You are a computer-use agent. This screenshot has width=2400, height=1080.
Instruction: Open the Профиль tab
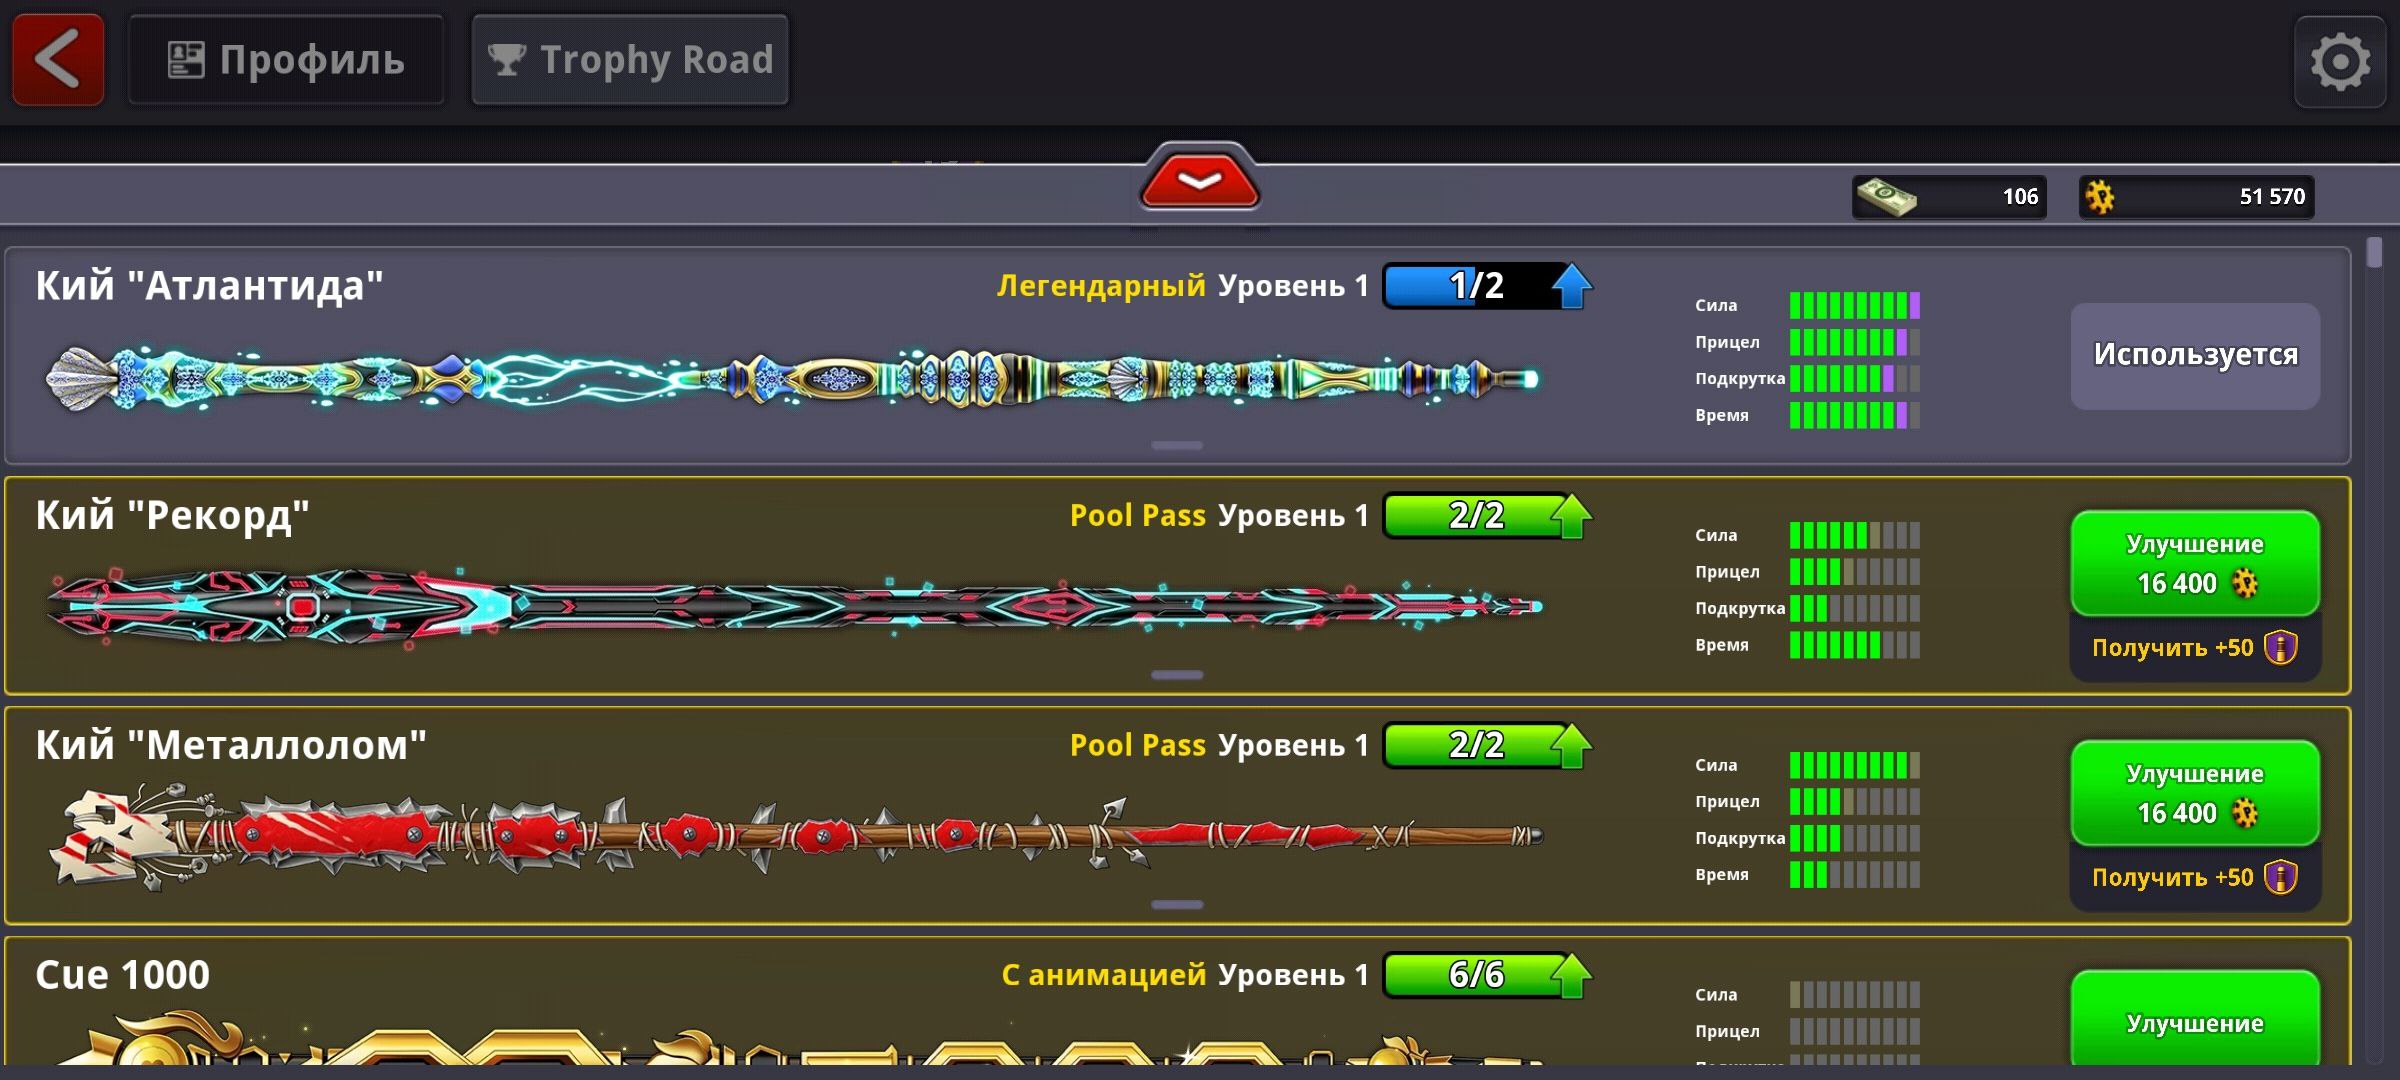click(286, 60)
